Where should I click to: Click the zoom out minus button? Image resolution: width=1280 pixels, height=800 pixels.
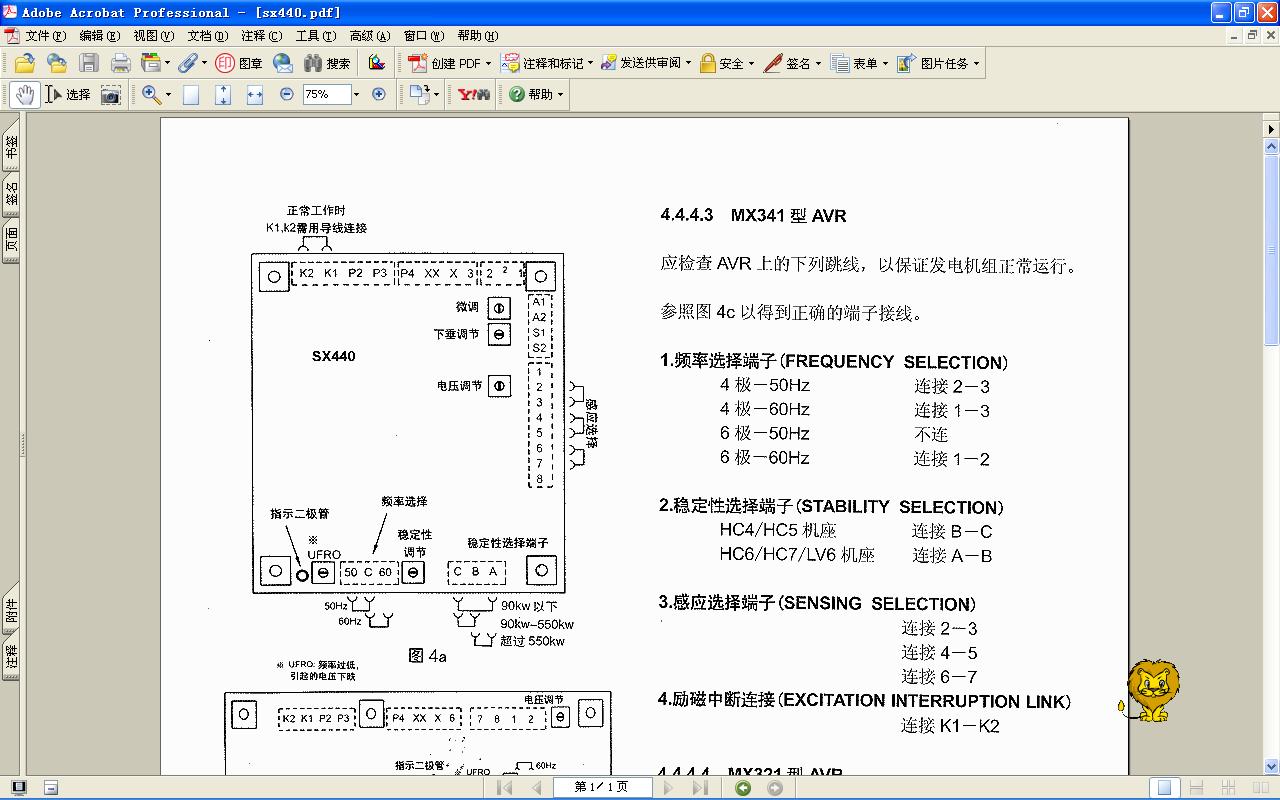(287, 94)
